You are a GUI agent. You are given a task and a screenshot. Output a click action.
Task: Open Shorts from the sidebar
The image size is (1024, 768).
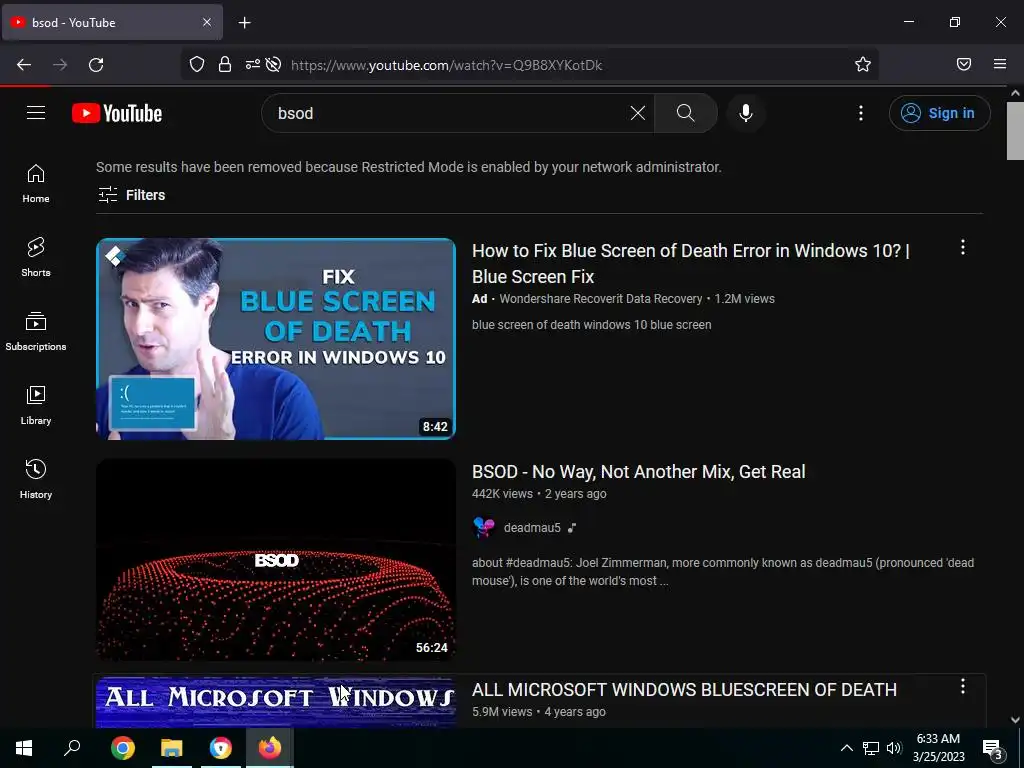pyautogui.click(x=36, y=257)
